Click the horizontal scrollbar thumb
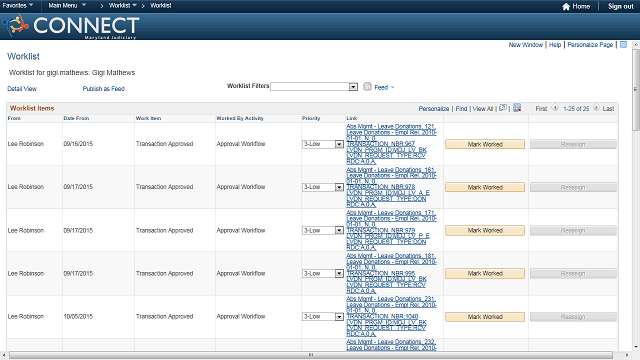The width and height of the screenshot is (640, 360). pos(311,355)
